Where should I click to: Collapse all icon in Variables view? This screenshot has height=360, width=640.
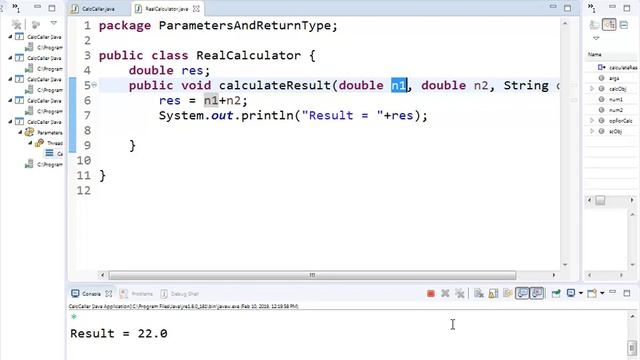tap(624, 25)
